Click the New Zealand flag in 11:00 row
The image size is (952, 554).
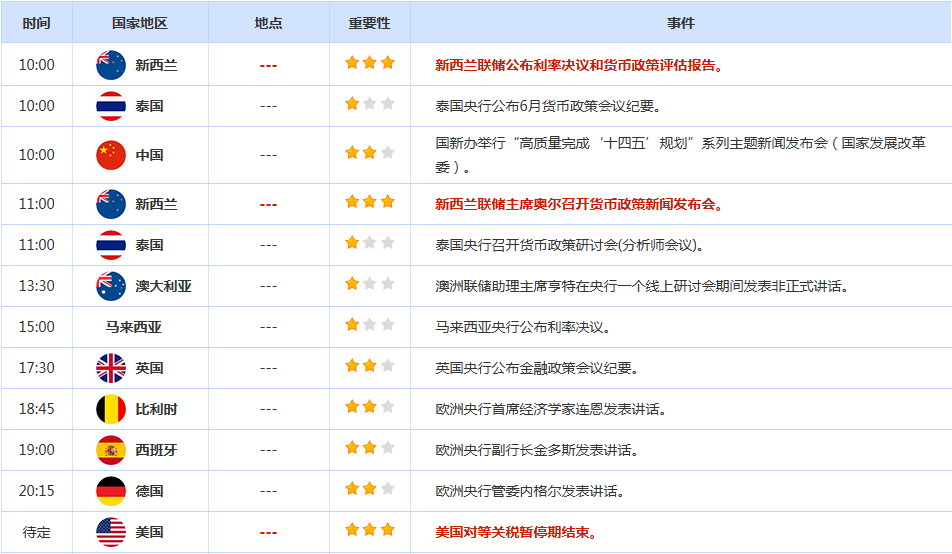coord(111,204)
